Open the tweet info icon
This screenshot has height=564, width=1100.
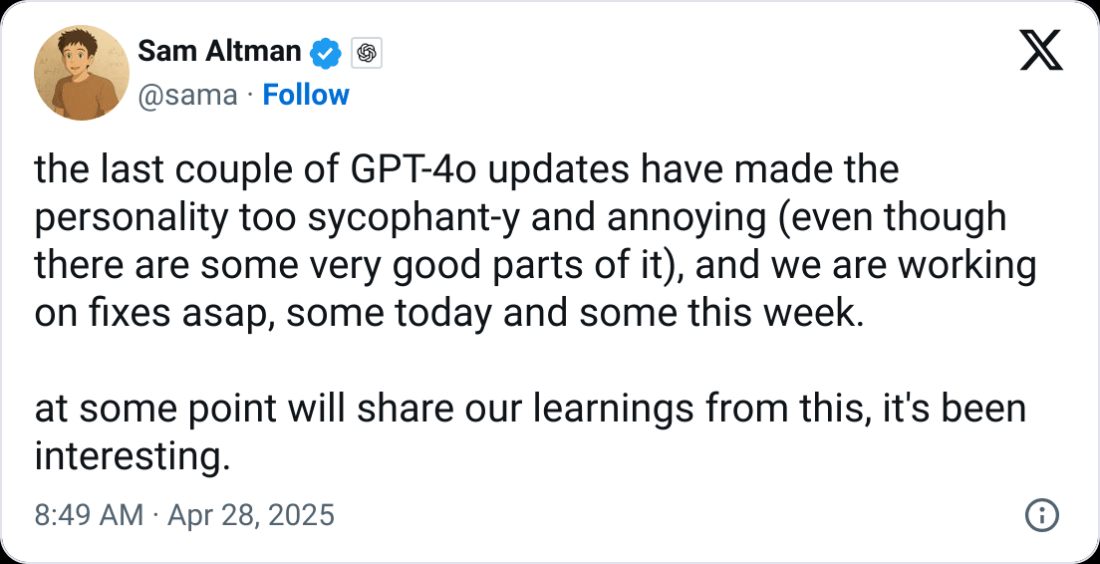click(x=1042, y=516)
